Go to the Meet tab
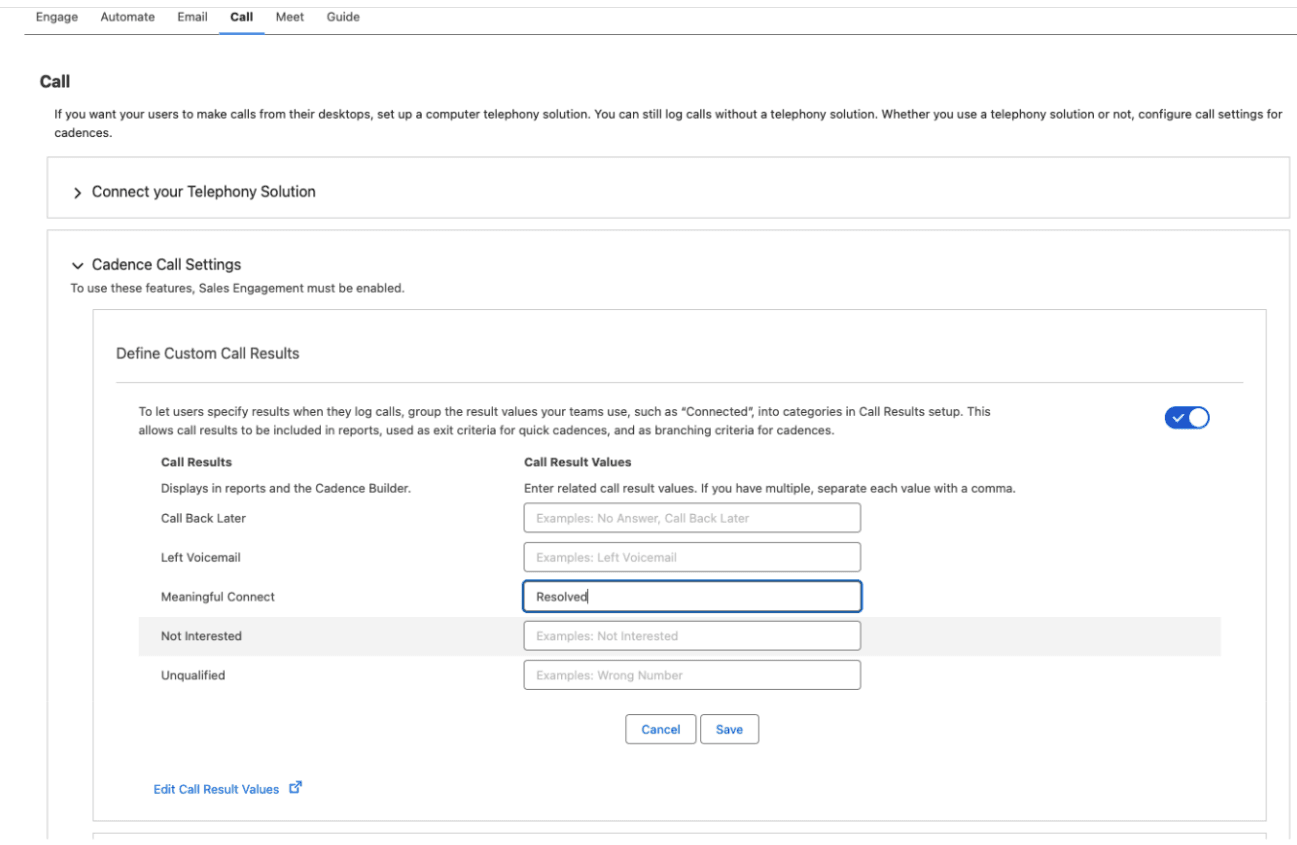Viewport: 1297px width, 845px height. [x=290, y=17]
